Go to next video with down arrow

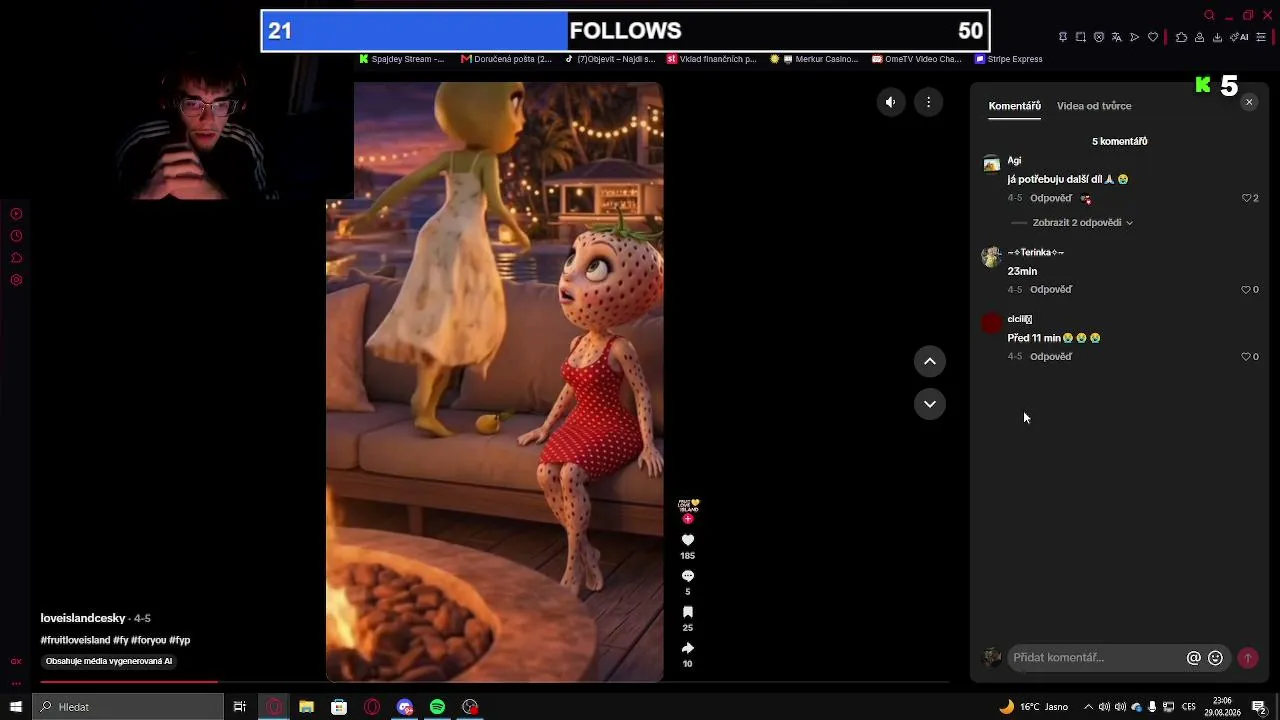tap(930, 404)
